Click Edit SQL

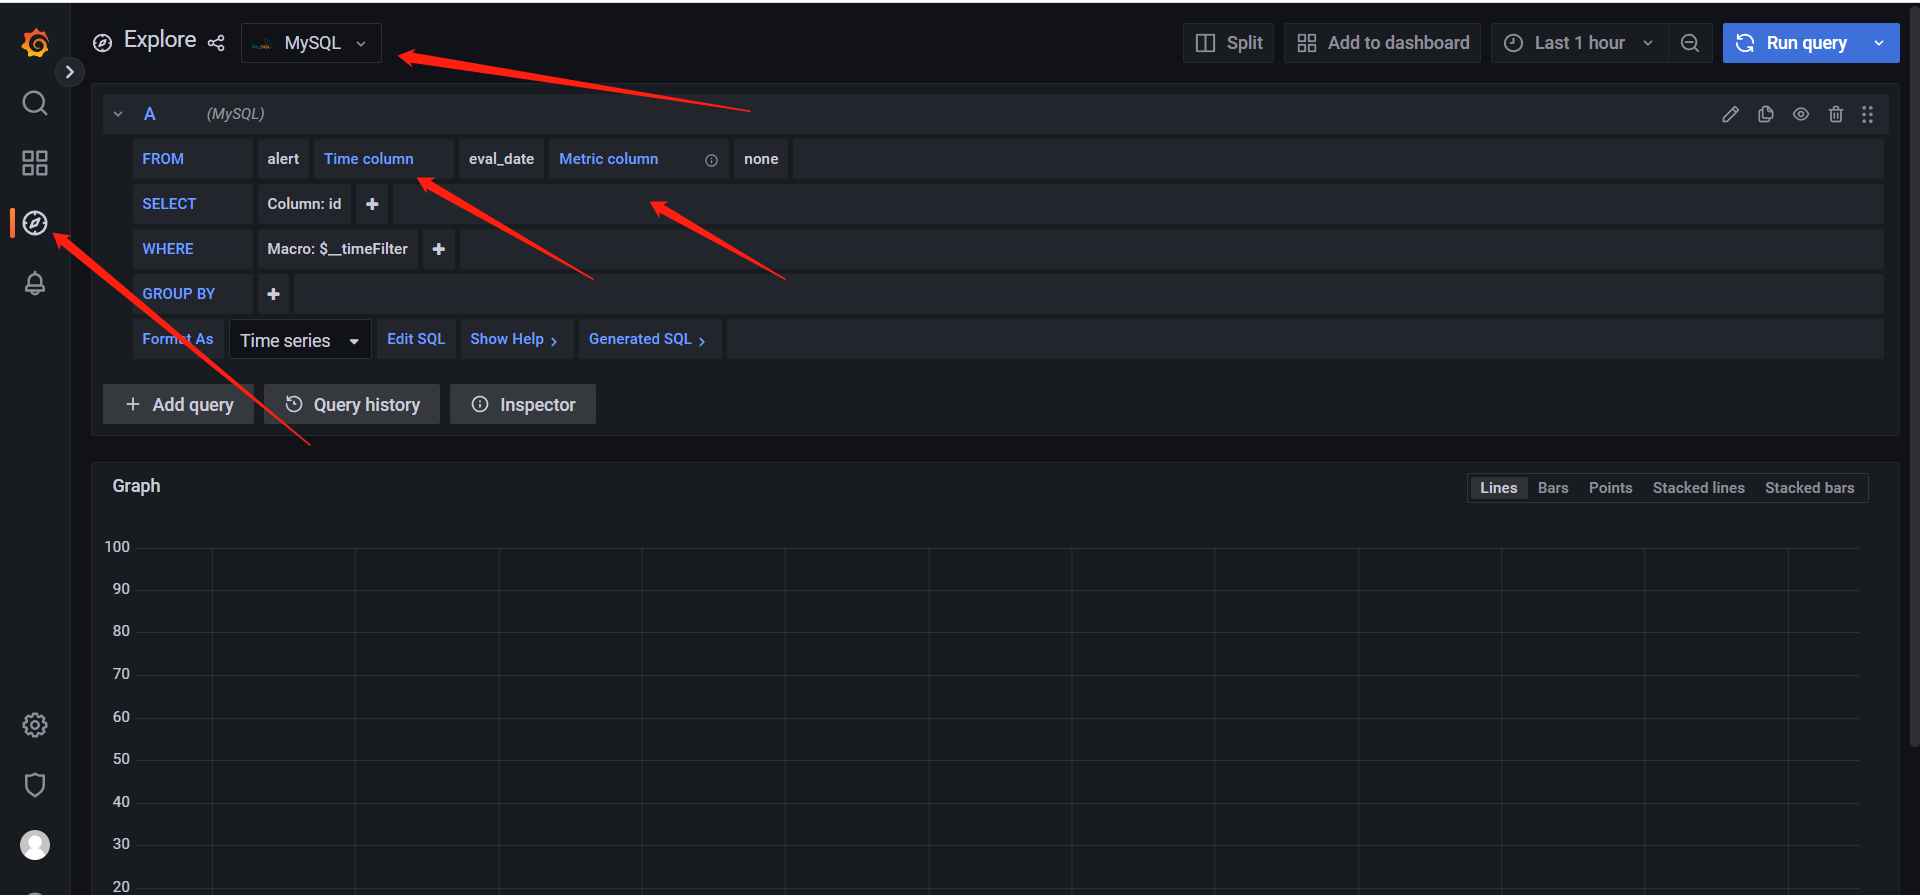[416, 339]
